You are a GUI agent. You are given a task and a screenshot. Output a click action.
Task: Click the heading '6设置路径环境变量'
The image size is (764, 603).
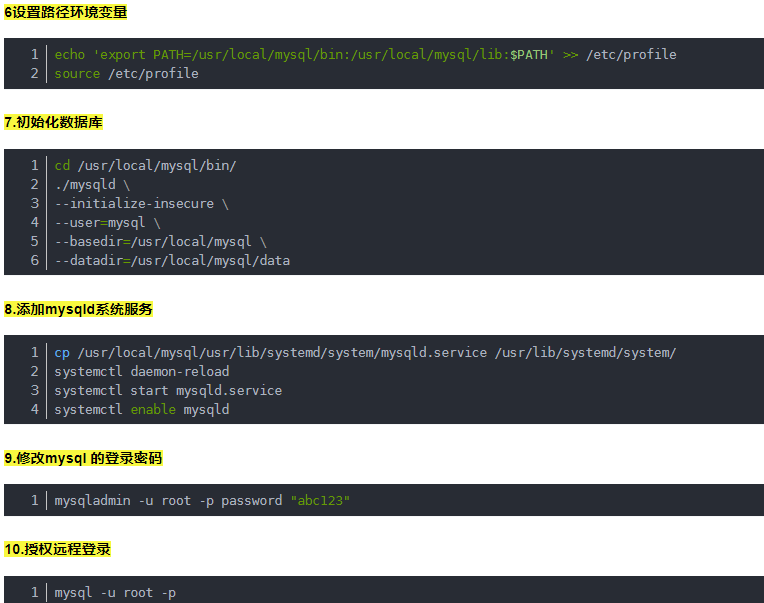point(65,12)
